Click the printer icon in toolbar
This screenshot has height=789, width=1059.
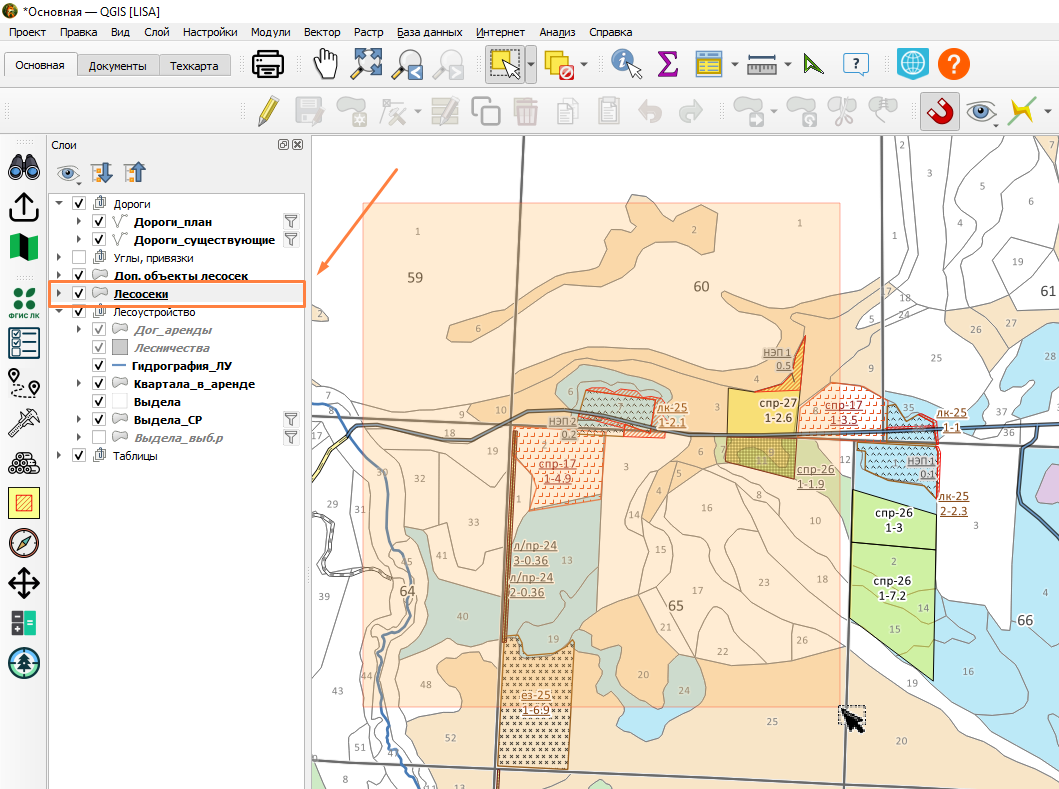coord(267,65)
